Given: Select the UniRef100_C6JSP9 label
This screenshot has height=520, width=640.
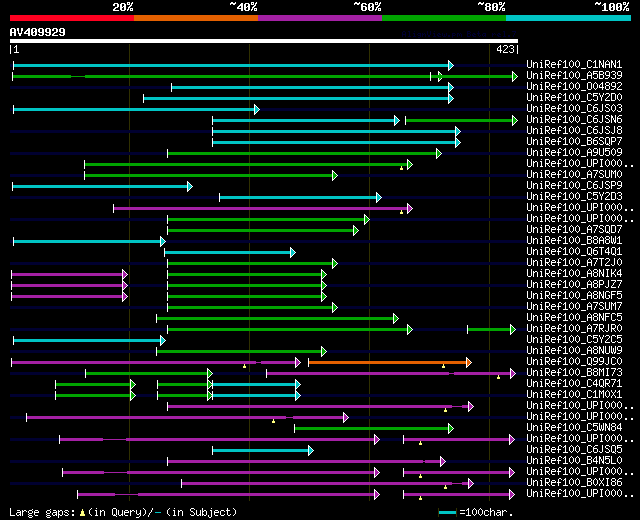Looking at the screenshot, I should [x=574, y=185].
